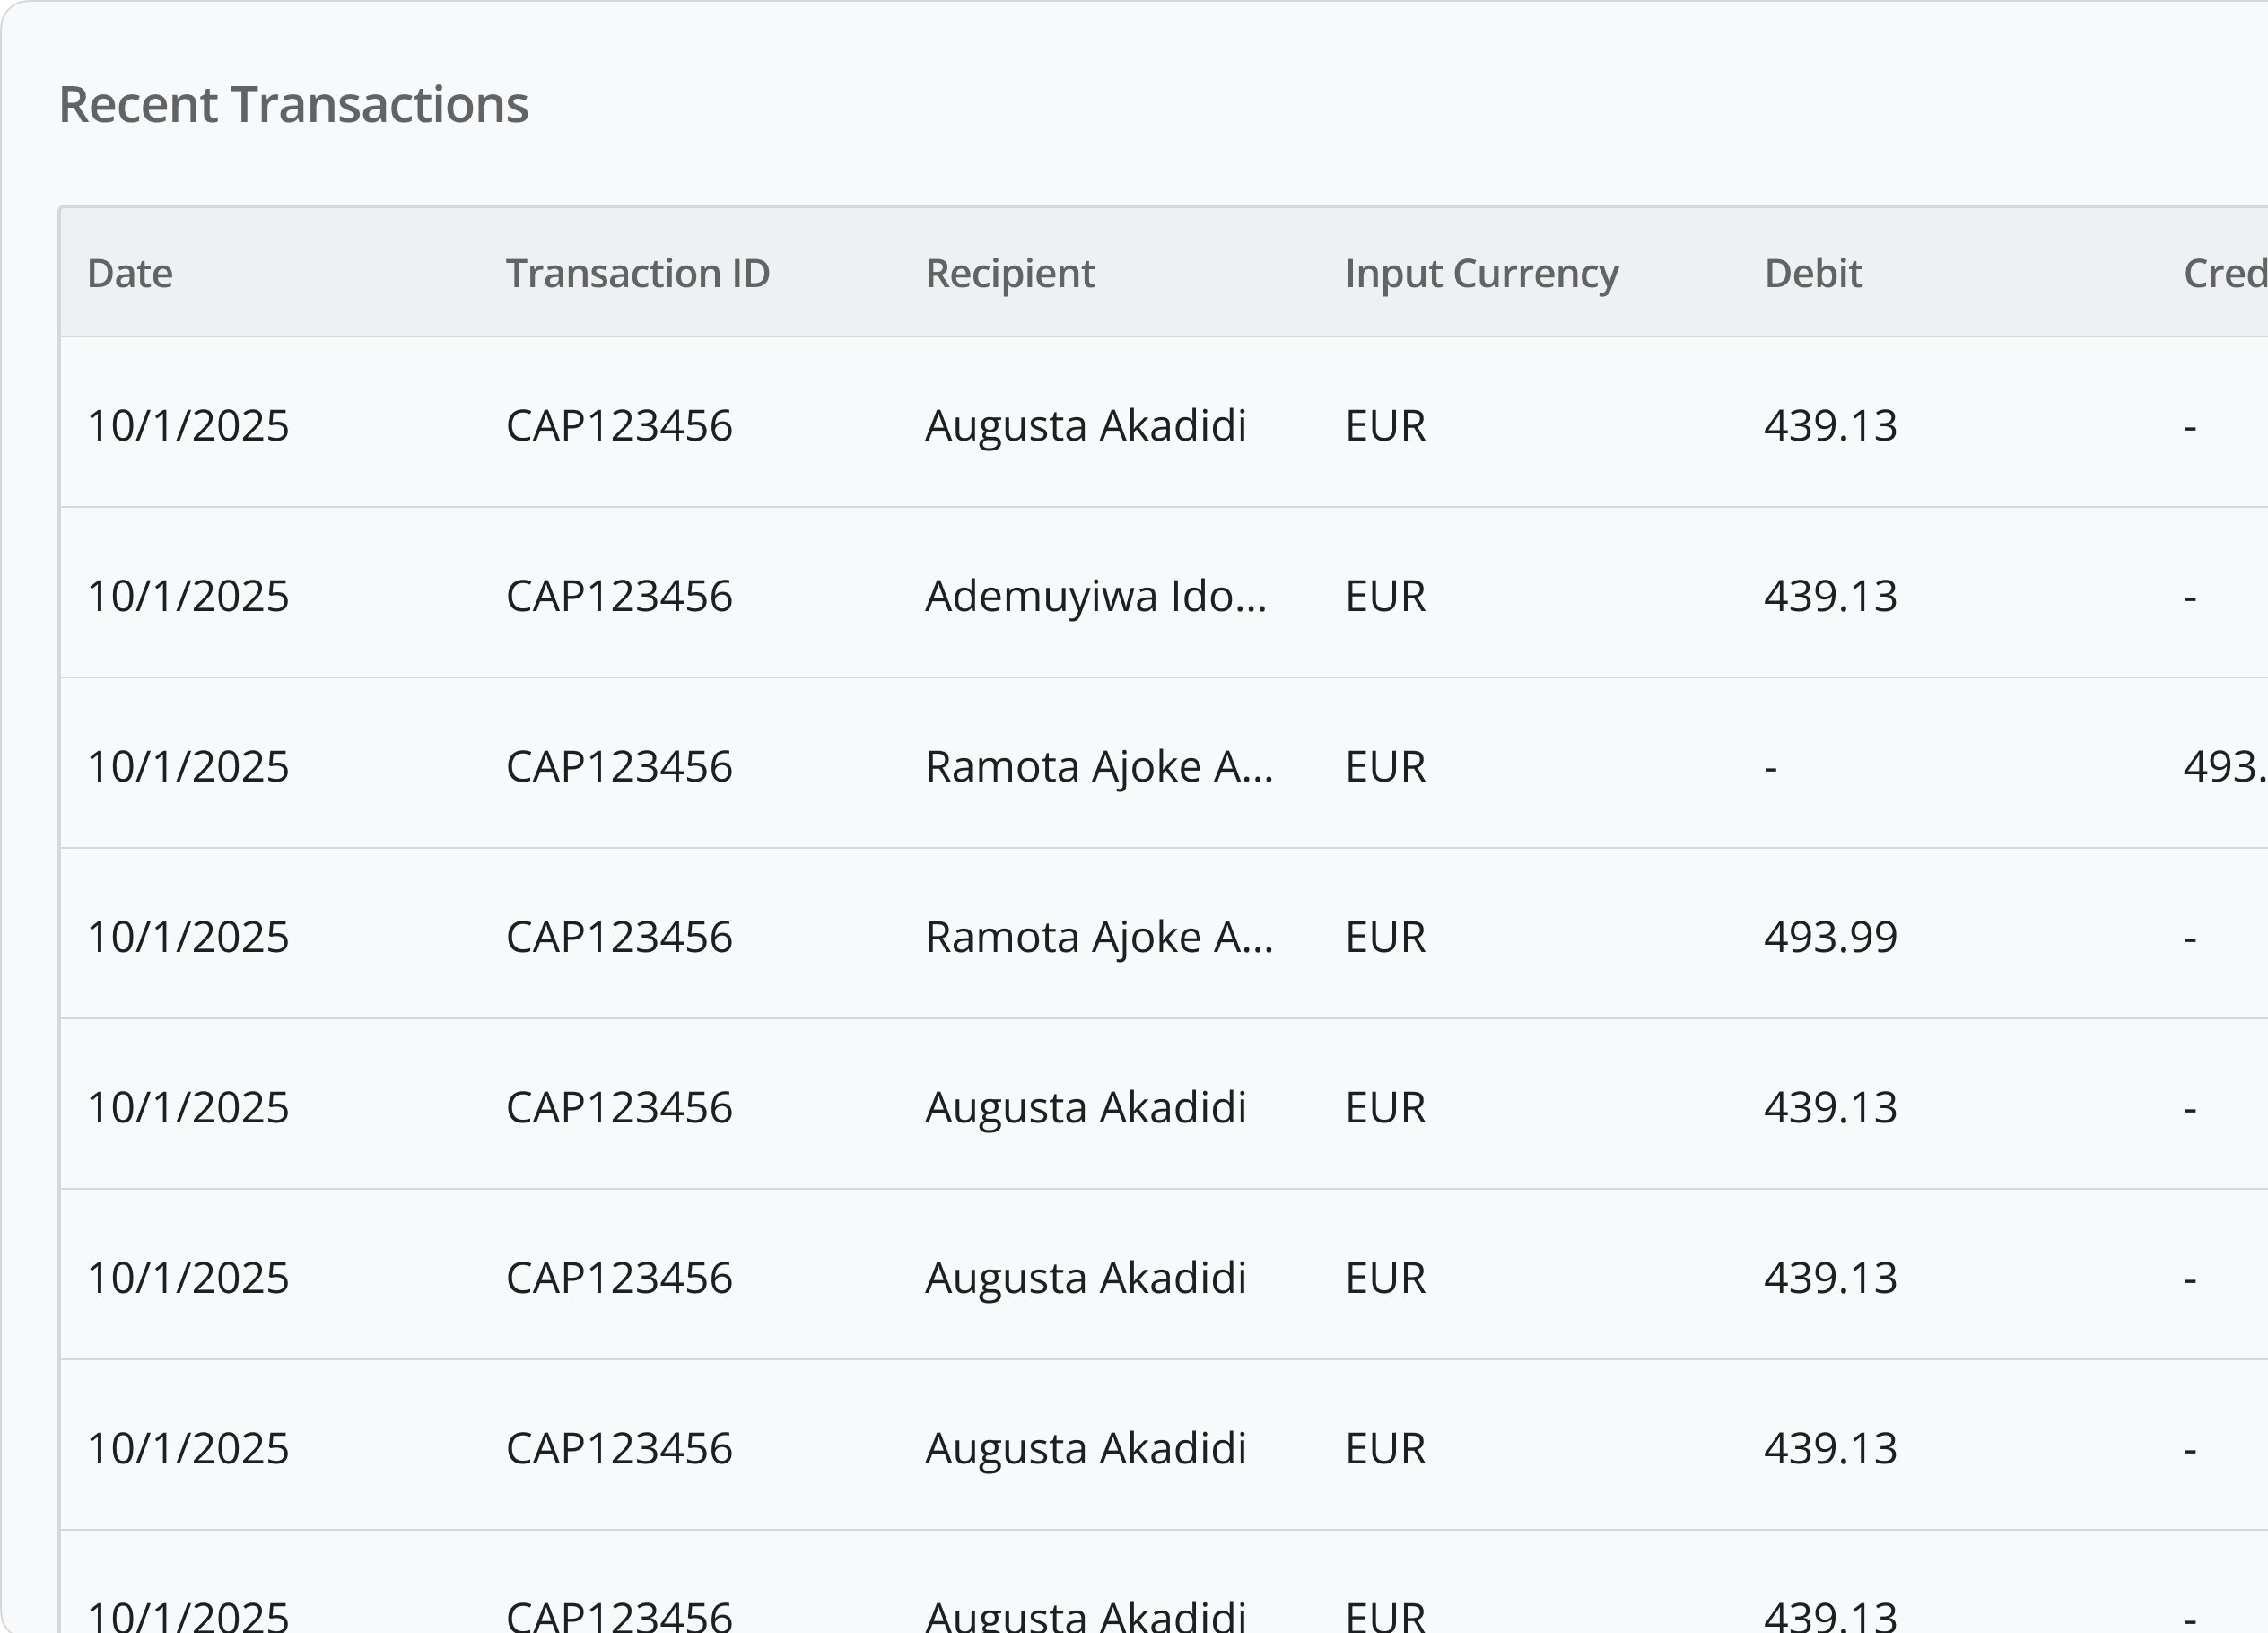2268x1633 pixels.
Task: Sort by the Debit column header
Action: tap(1813, 273)
